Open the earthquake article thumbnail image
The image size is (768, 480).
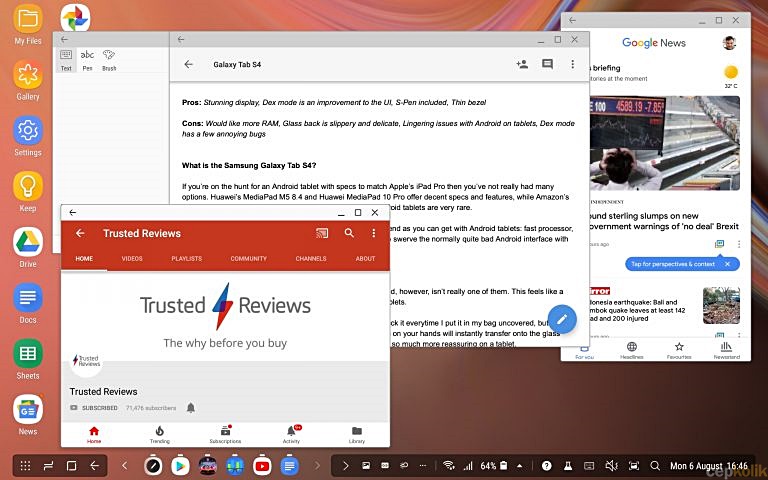click(721, 306)
